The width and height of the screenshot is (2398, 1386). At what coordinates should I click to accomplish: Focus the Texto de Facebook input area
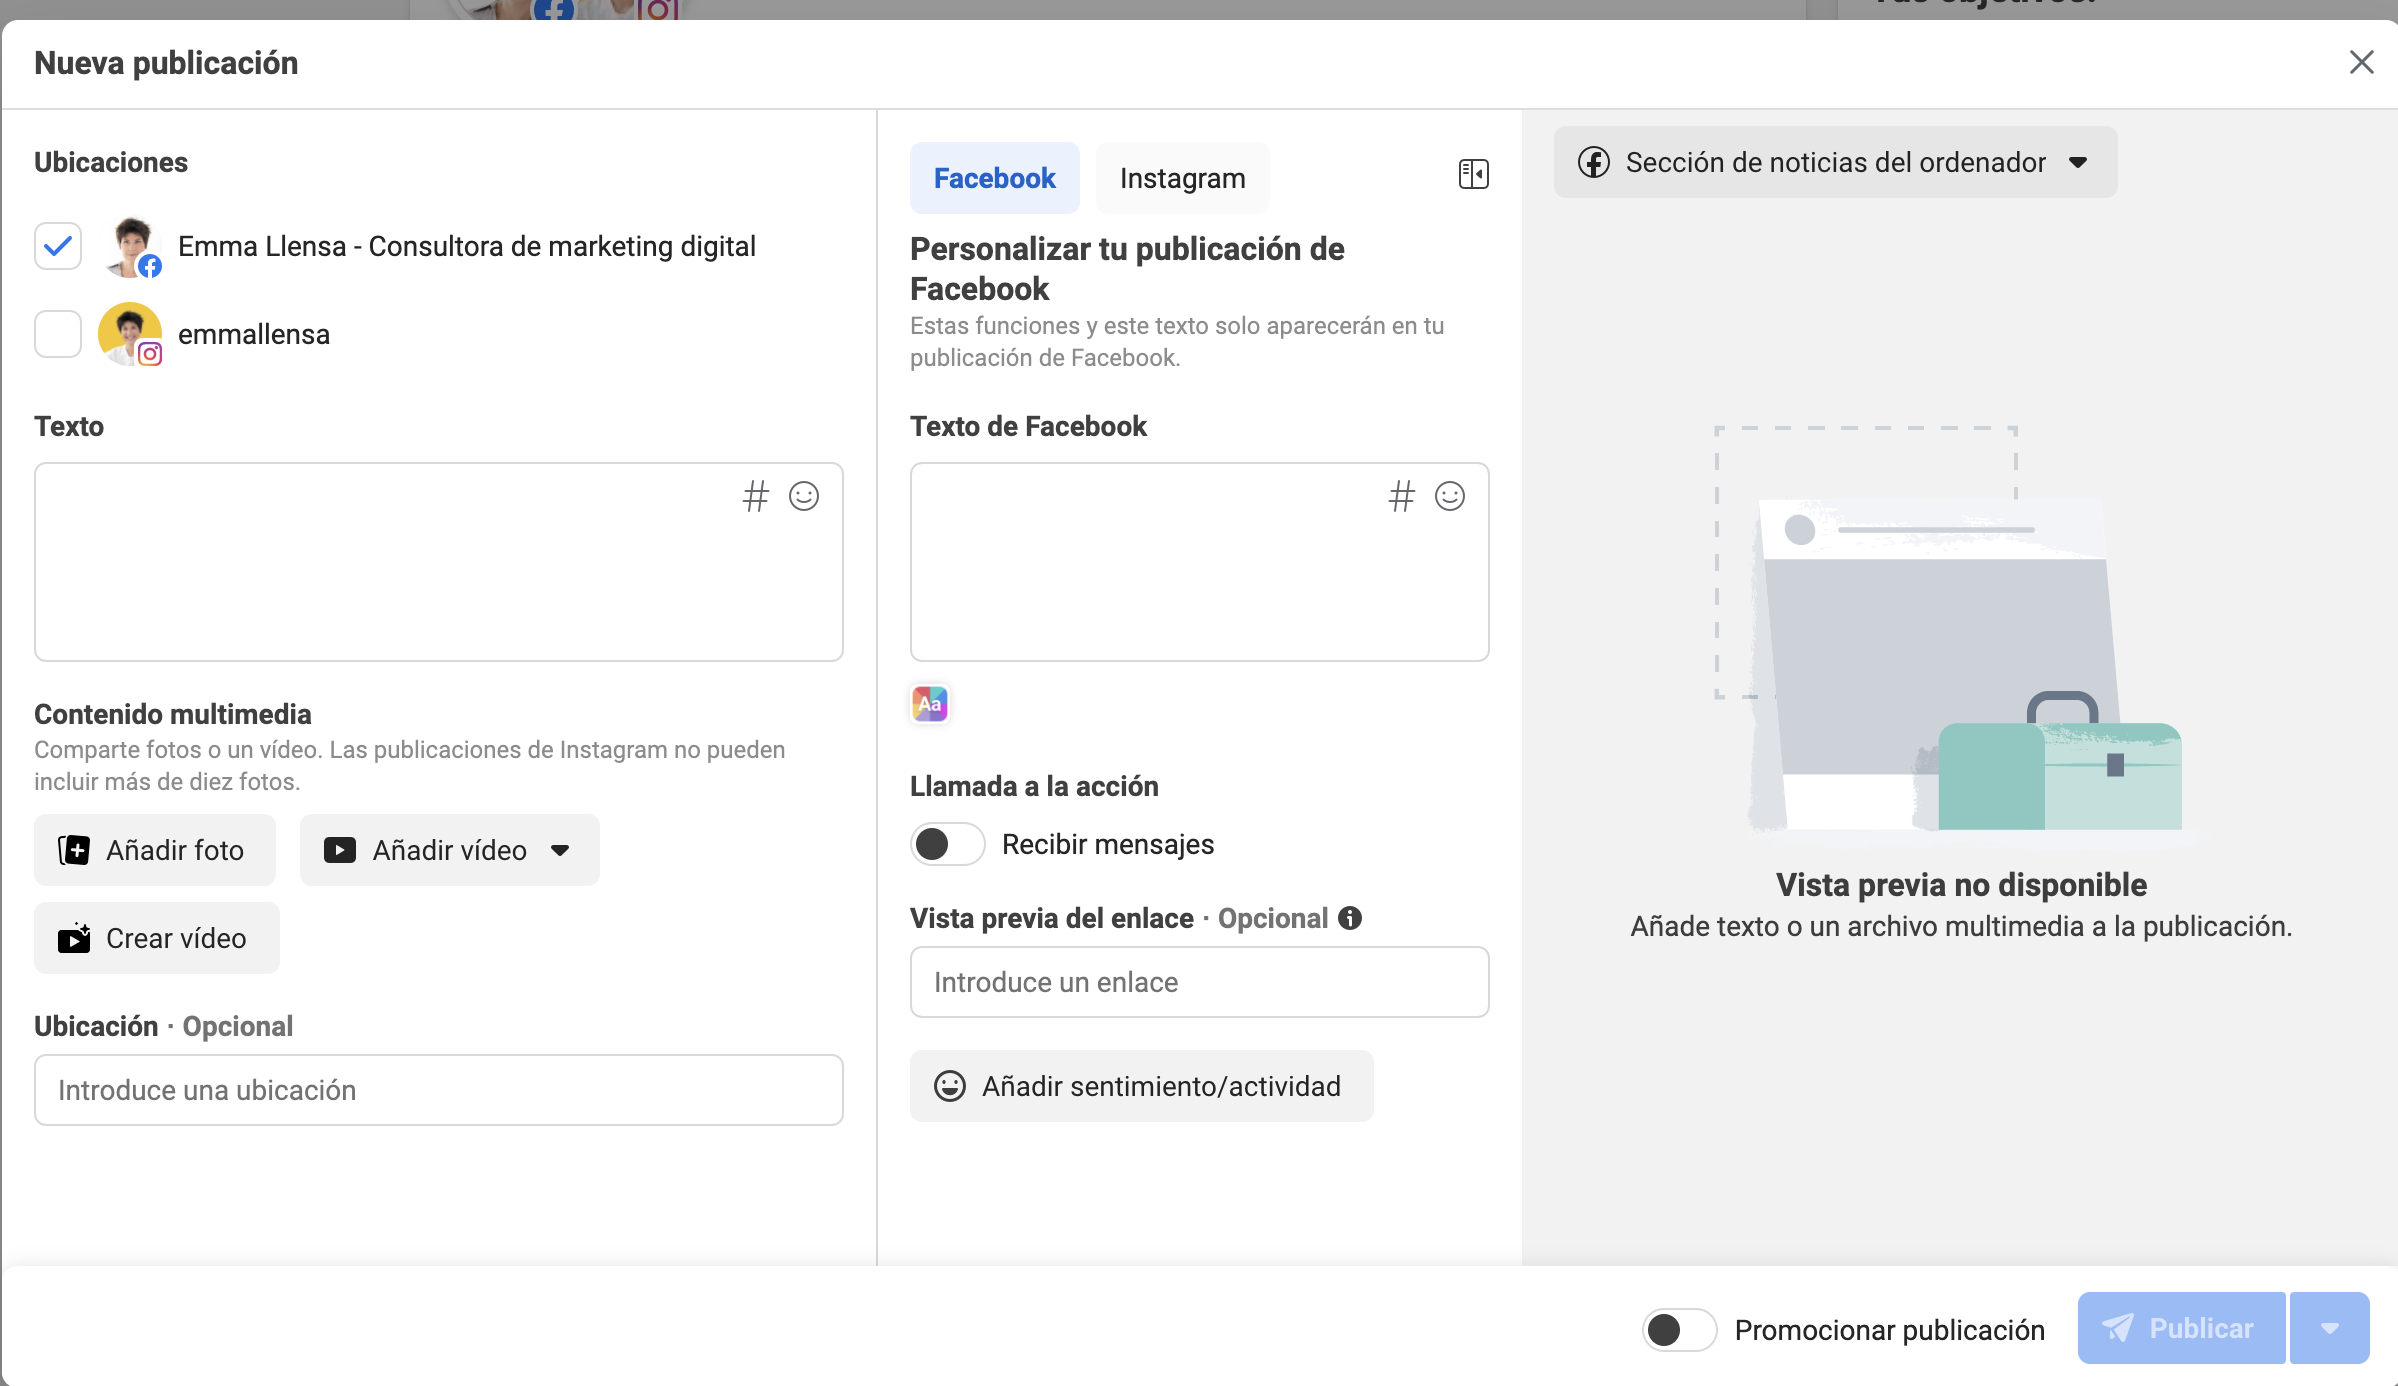point(1200,562)
